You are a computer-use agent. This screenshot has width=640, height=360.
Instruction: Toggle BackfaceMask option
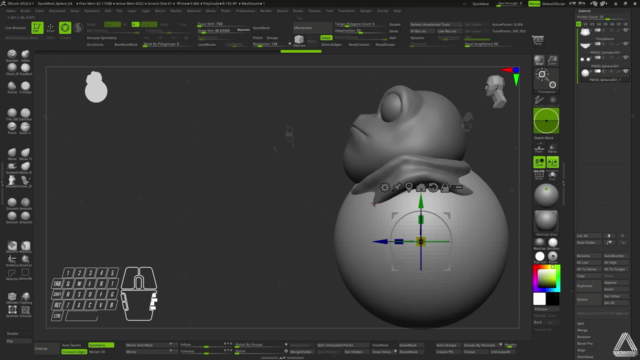pyautogui.click(x=126, y=44)
